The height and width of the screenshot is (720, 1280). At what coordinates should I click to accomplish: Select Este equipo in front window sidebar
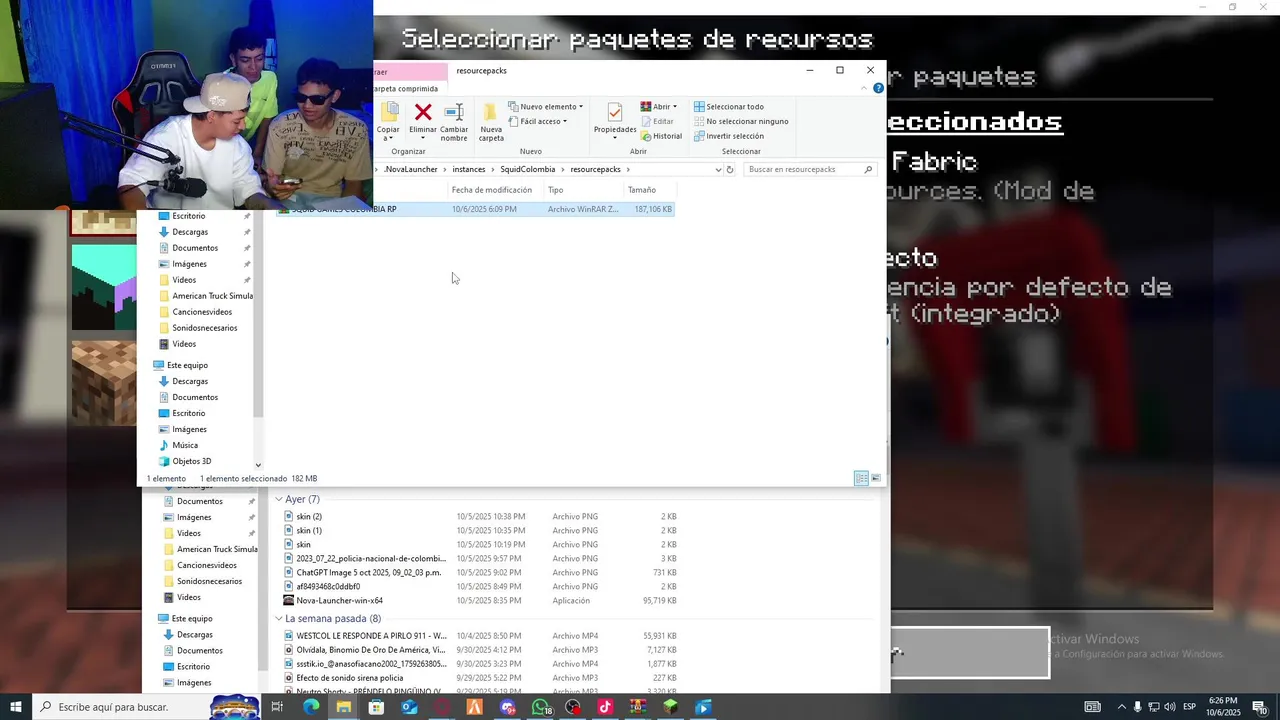coord(180,365)
